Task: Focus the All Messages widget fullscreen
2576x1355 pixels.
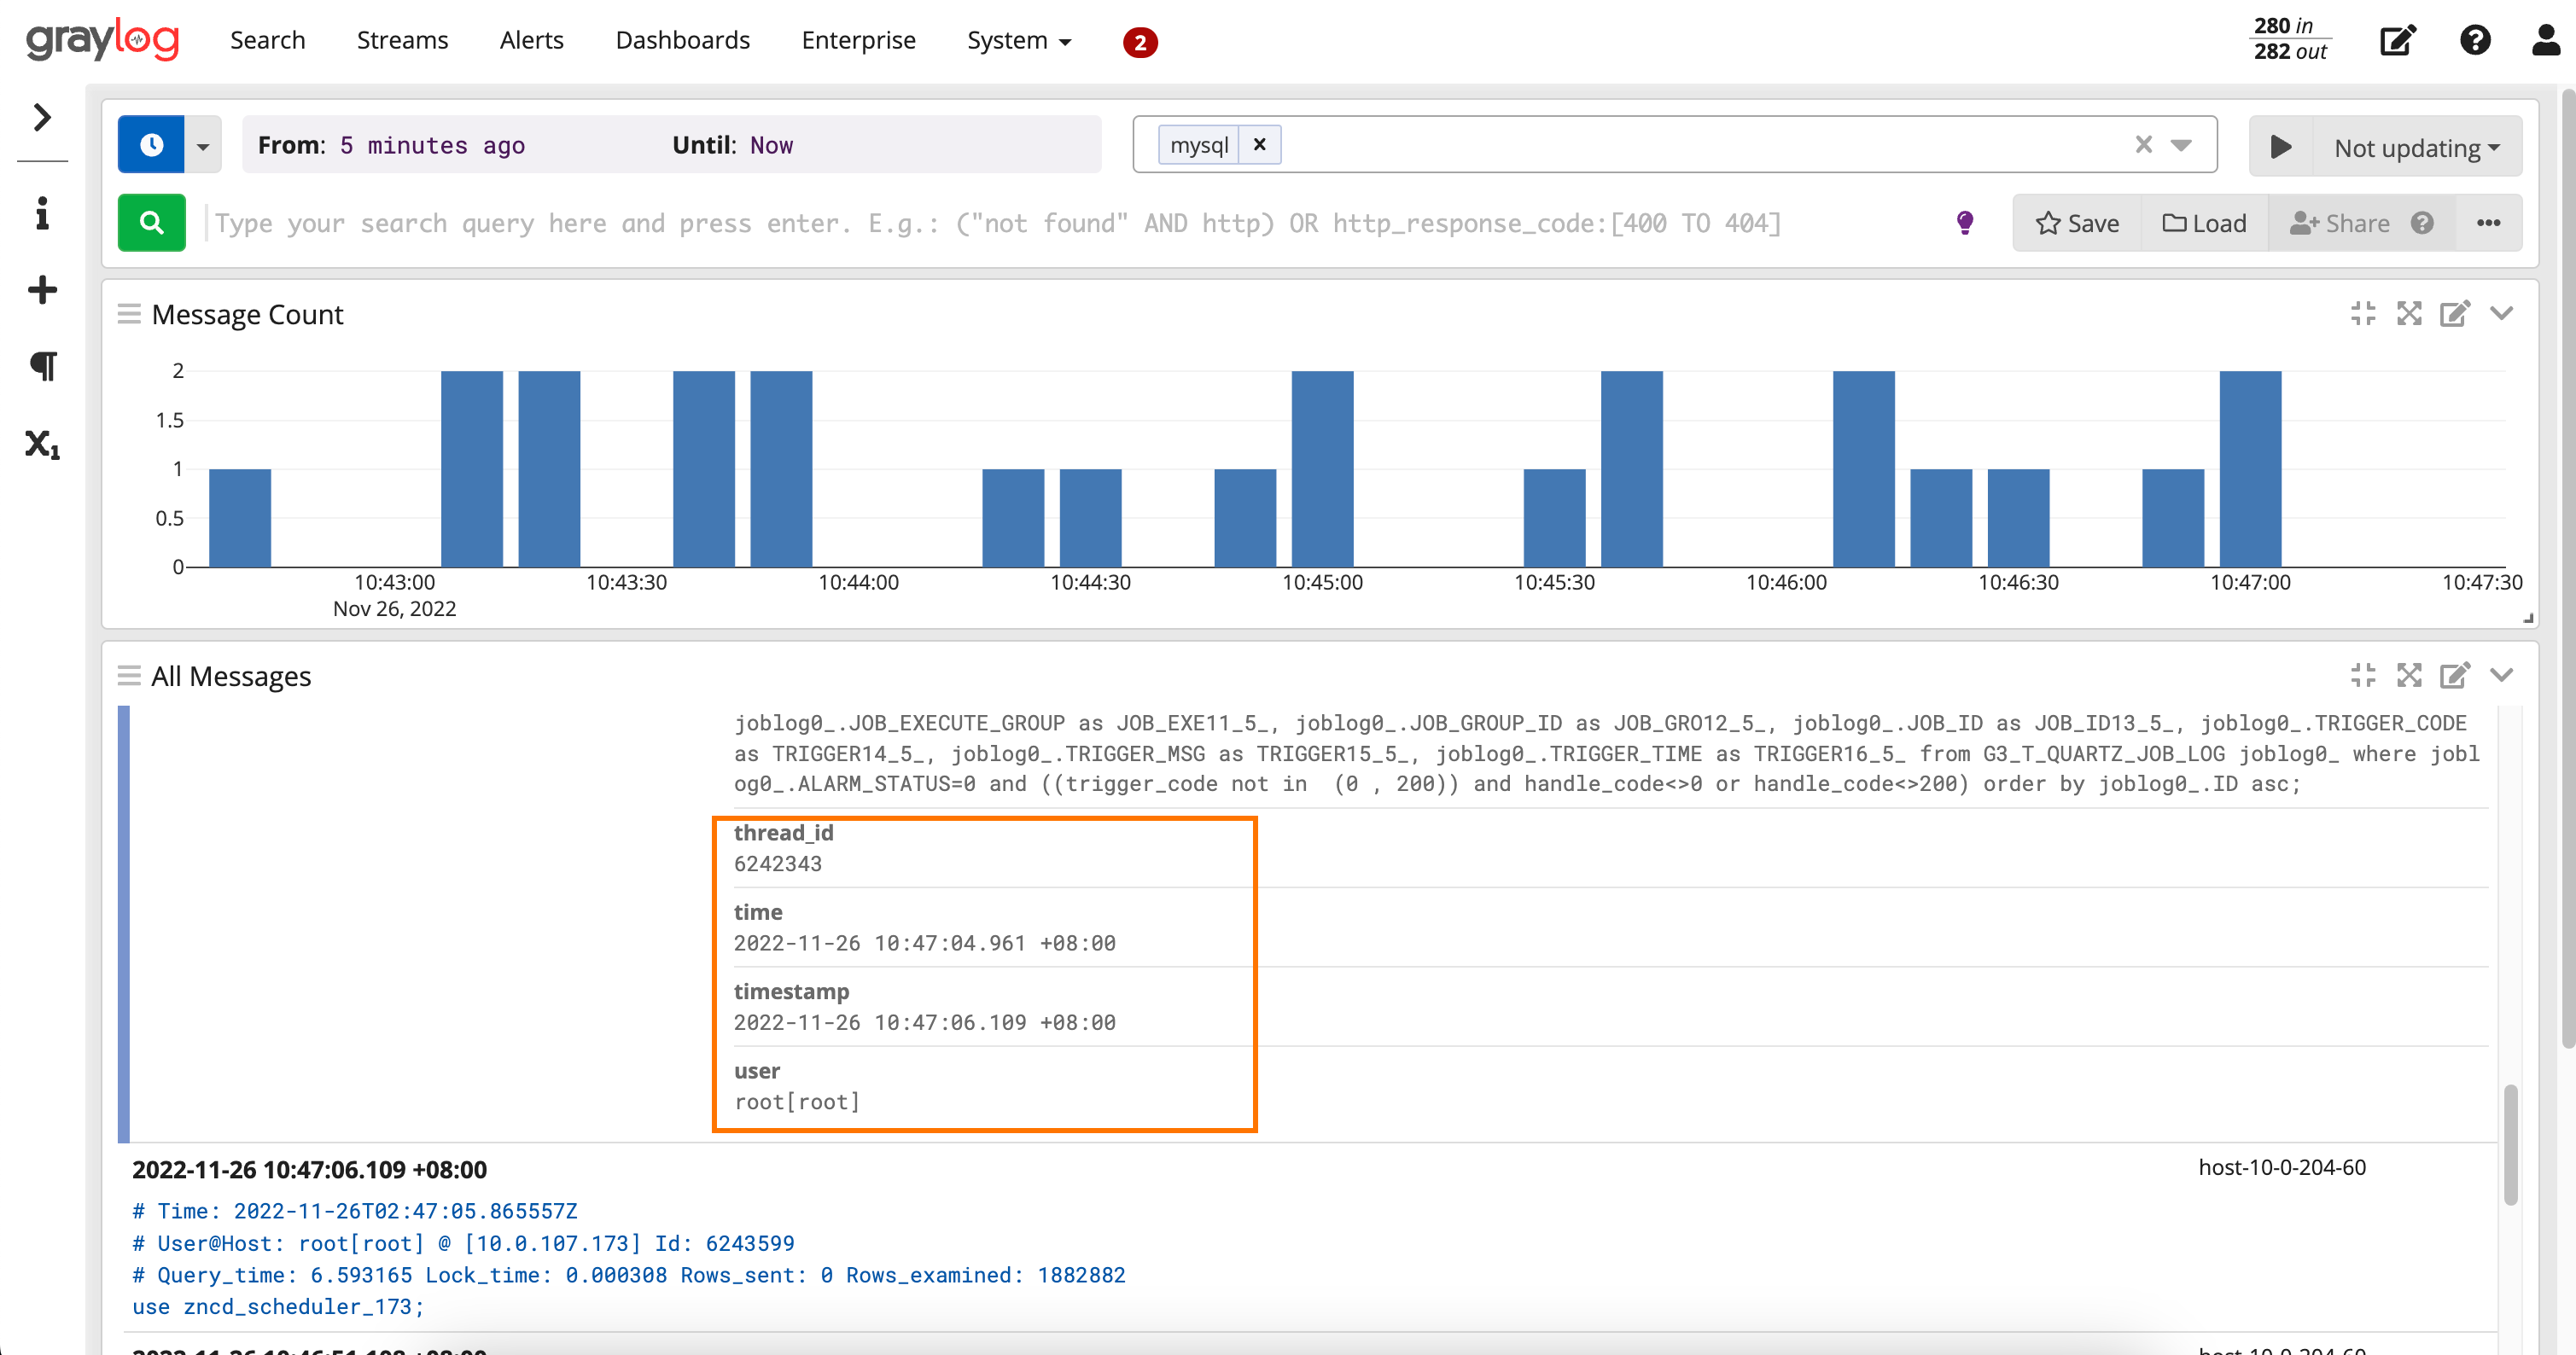Action: 2409,675
